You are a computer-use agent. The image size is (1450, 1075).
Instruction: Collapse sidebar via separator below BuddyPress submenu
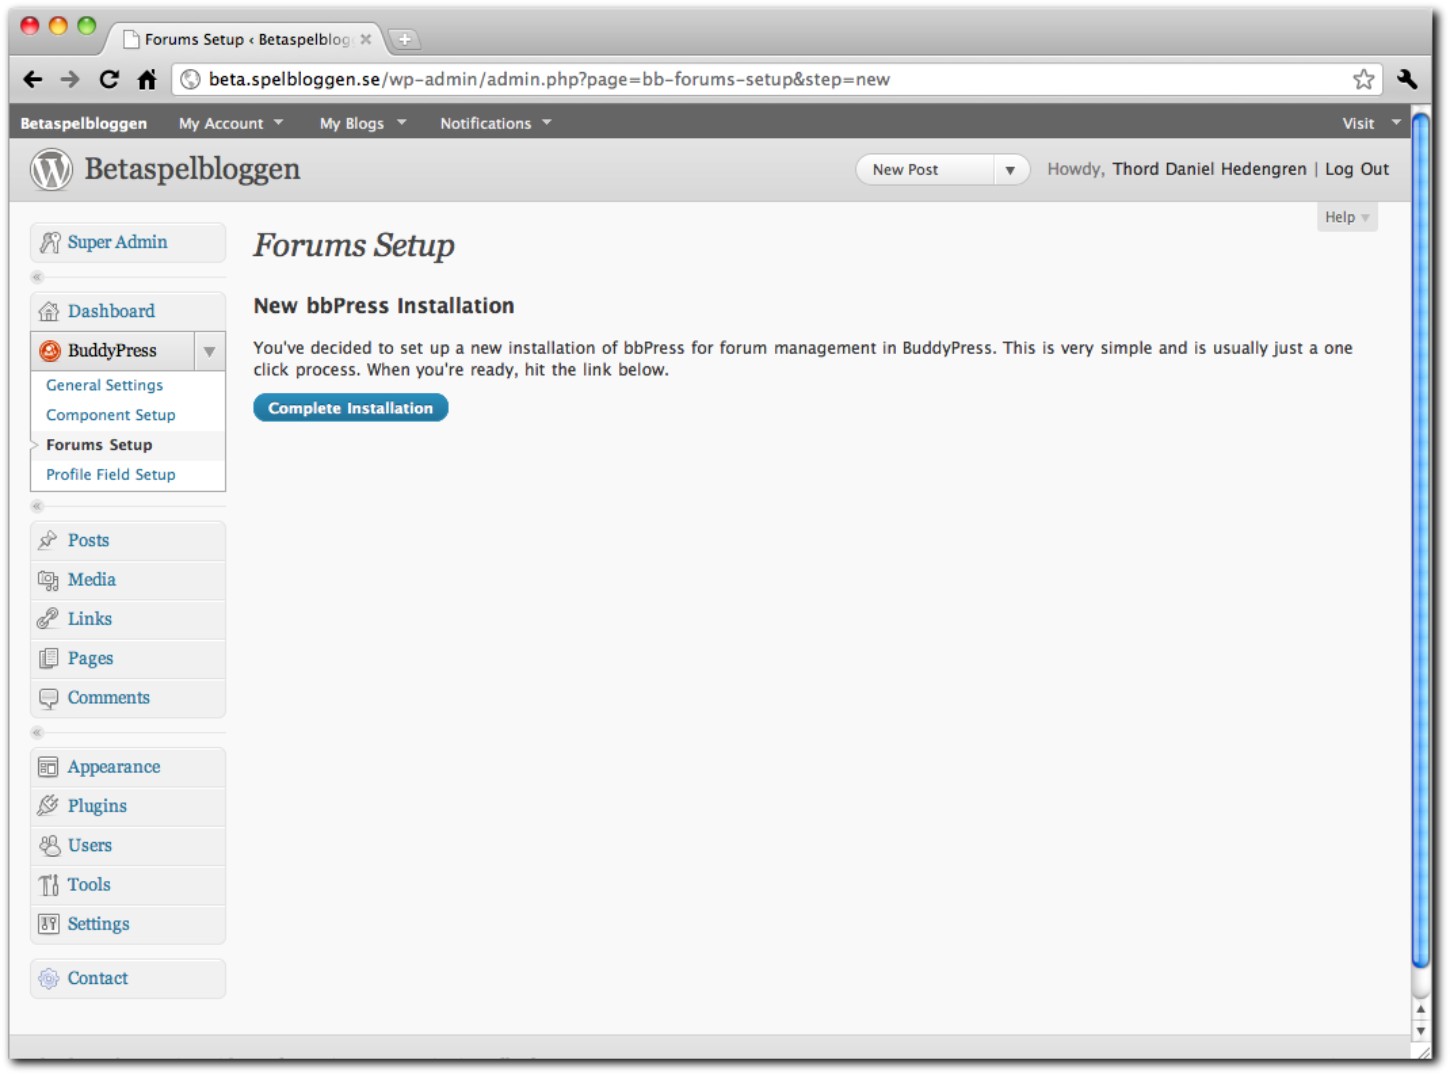coord(38,506)
